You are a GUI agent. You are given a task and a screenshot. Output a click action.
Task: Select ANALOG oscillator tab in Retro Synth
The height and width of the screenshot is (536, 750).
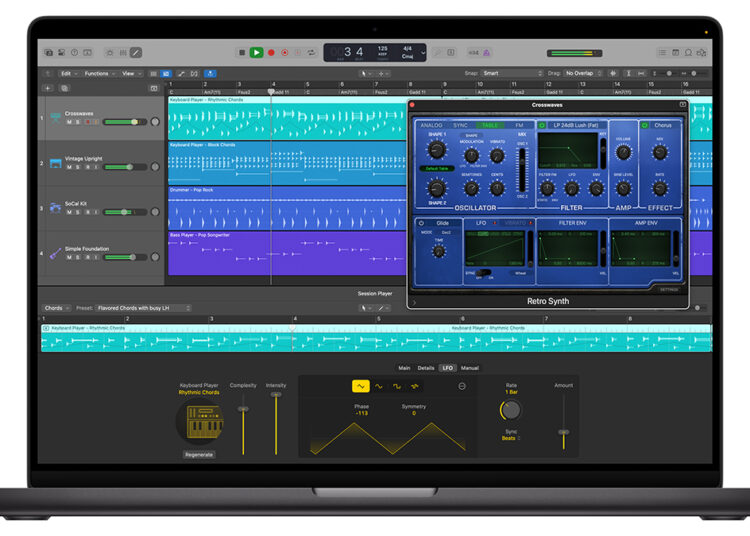[431, 125]
